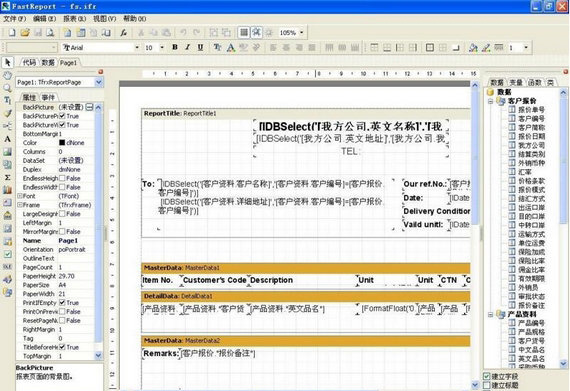Toggle MirrorMargins checkbox
The height and width of the screenshot is (391, 570).
63,231
